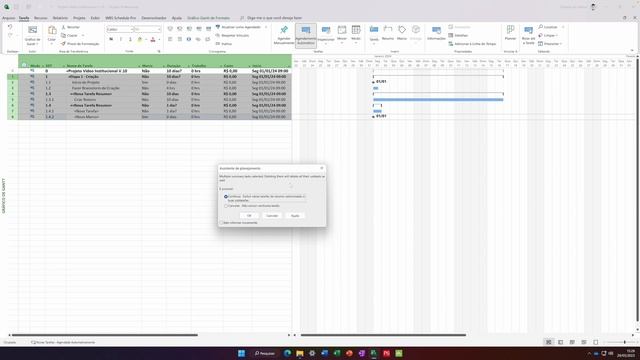640x360 pixels.
Task: Apply yellow background highlight color
Action: coord(140,40)
